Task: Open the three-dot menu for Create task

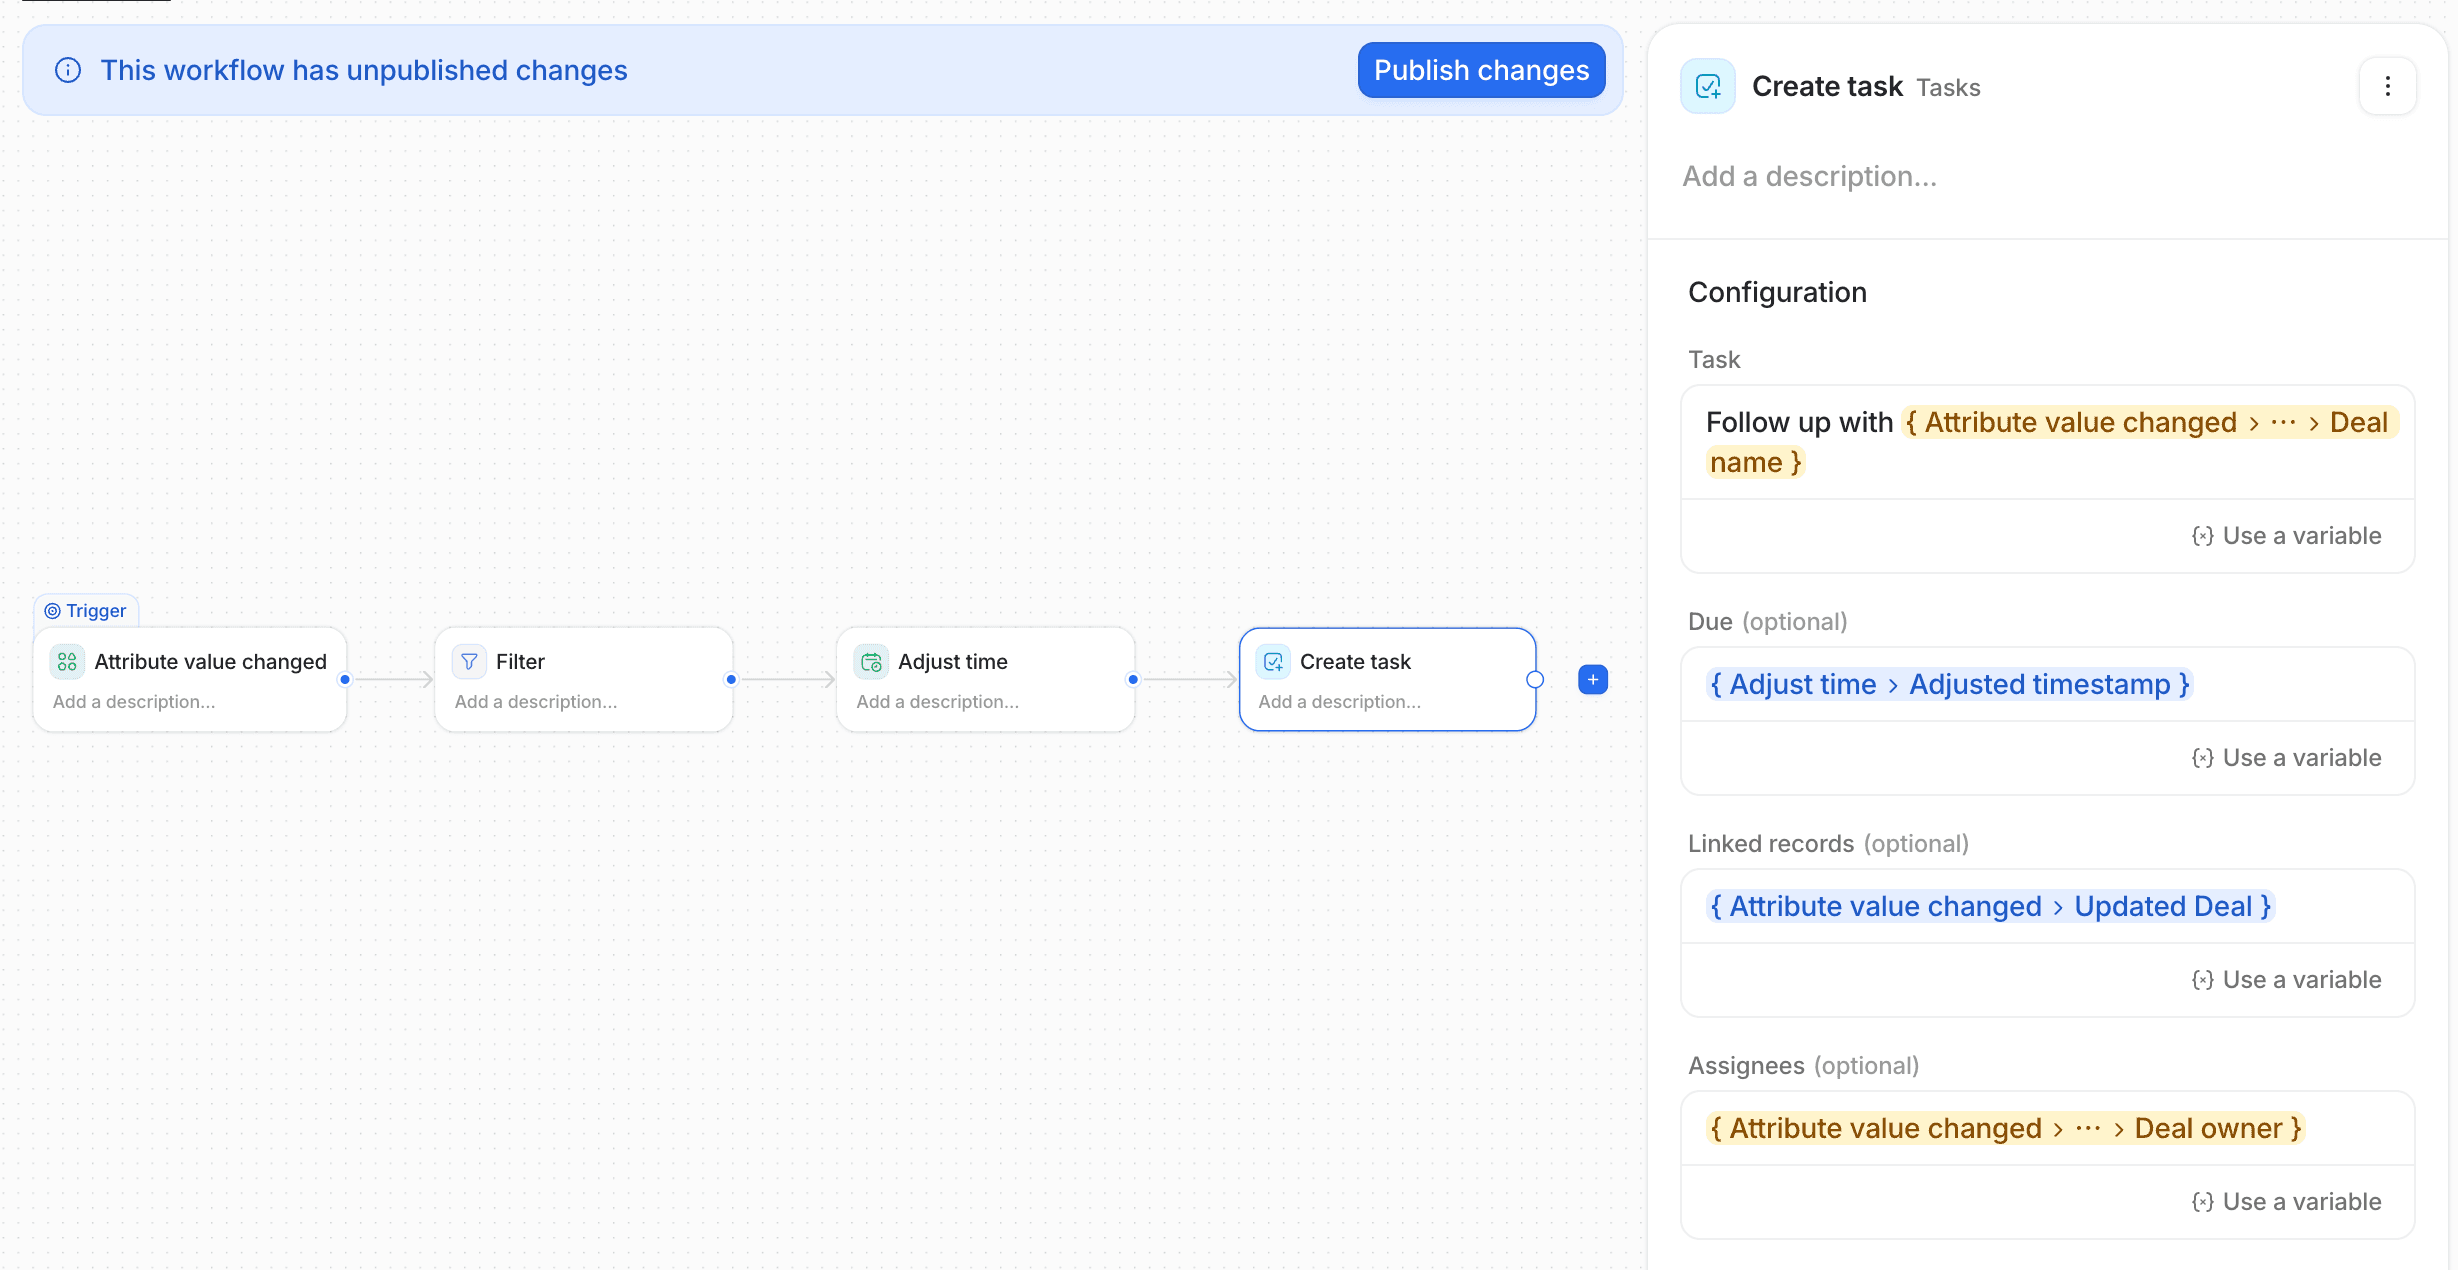Action: pyautogui.click(x=2388, y=87)
